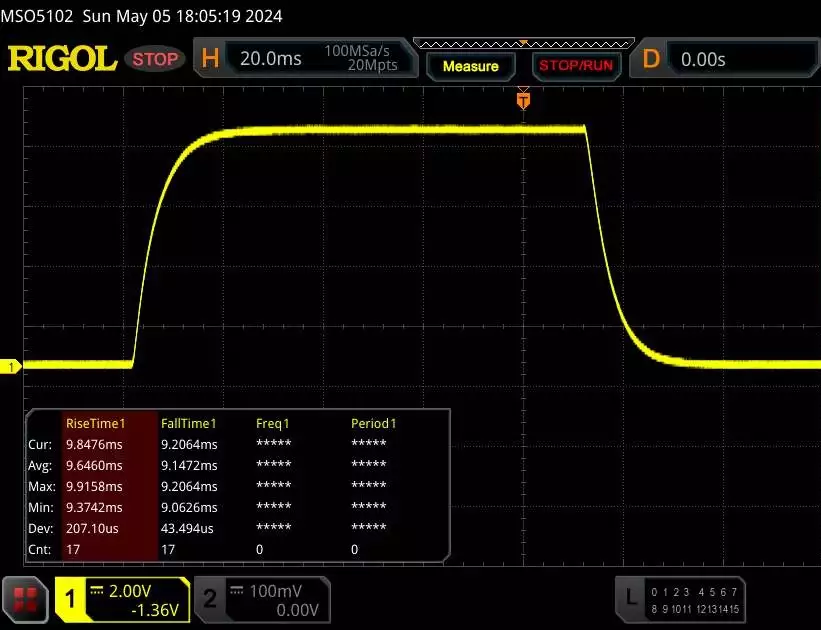
Task: Open the horizontal timebase H setting
Action: tap(210, 58)
